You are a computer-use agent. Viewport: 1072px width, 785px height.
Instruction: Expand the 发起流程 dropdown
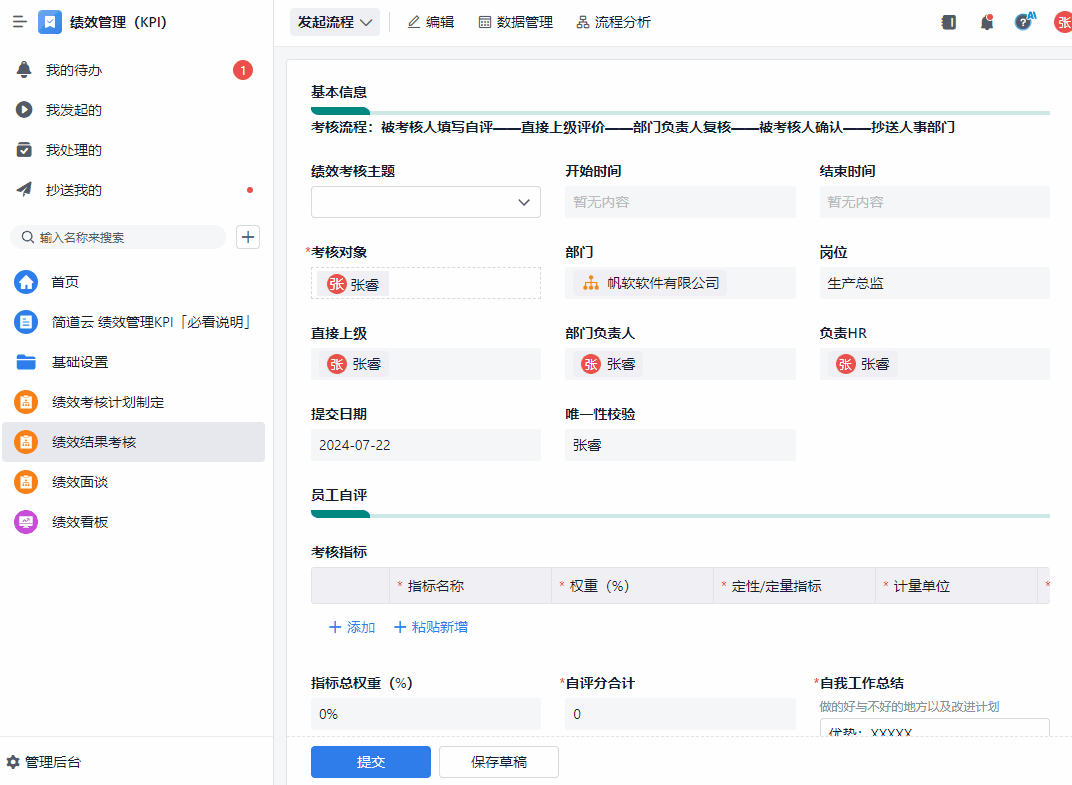[334, 22]
